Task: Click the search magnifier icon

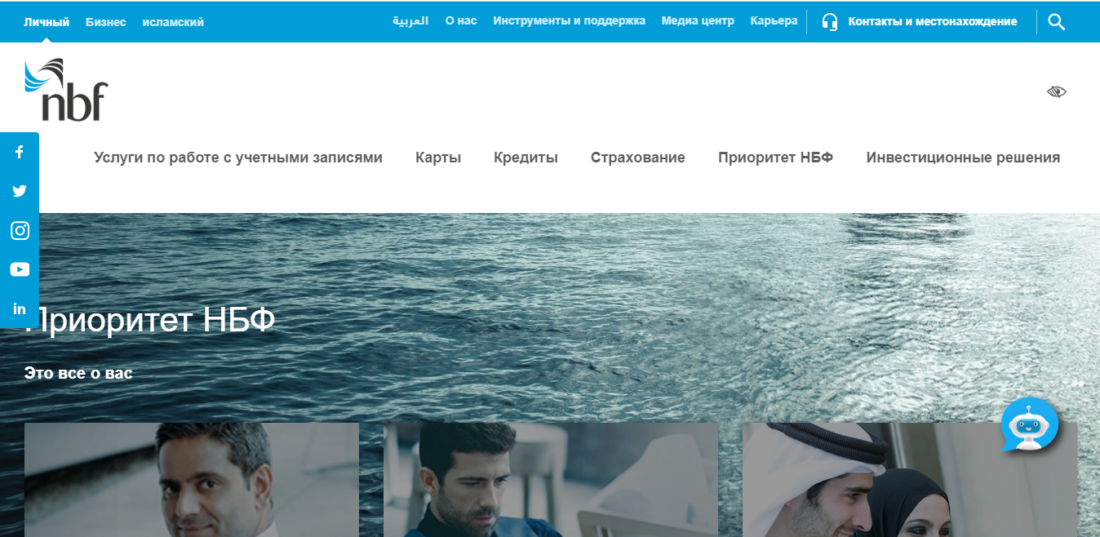Action: tap(1057, 21)
